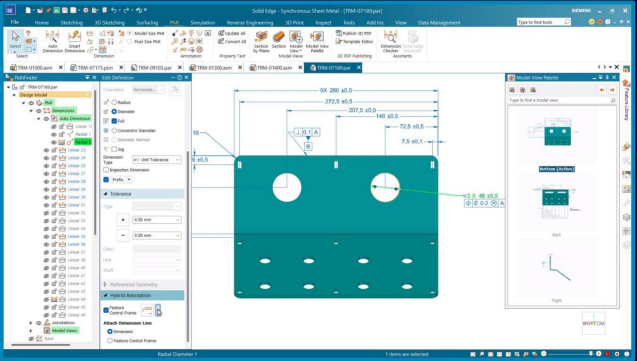
Task: Switch to TRM-07175.psm document tab
Action: [x=95, y=68]
